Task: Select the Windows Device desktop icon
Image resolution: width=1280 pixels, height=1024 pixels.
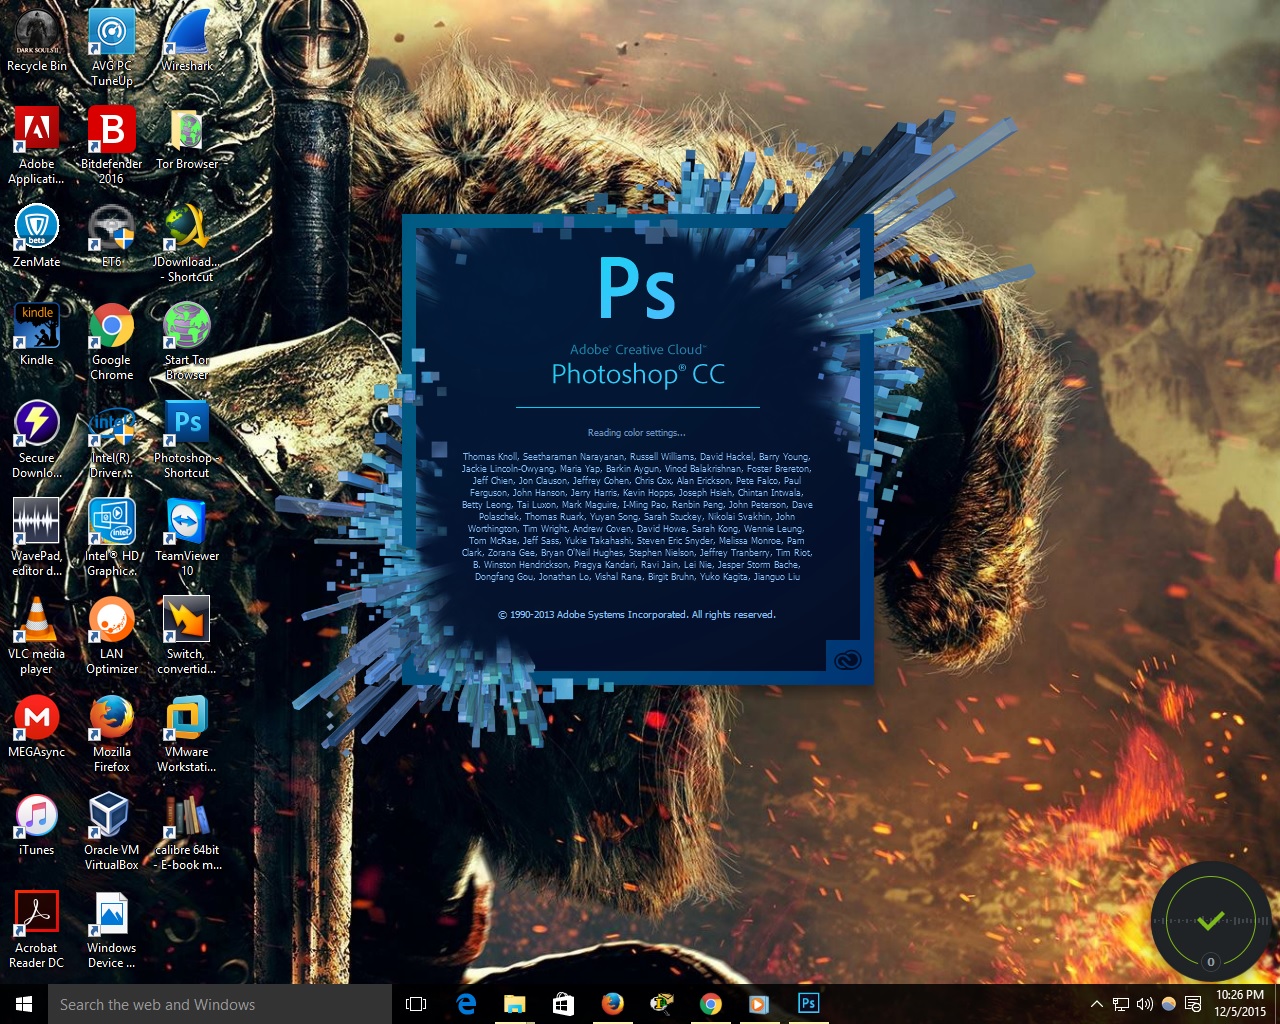Action: 112,930
